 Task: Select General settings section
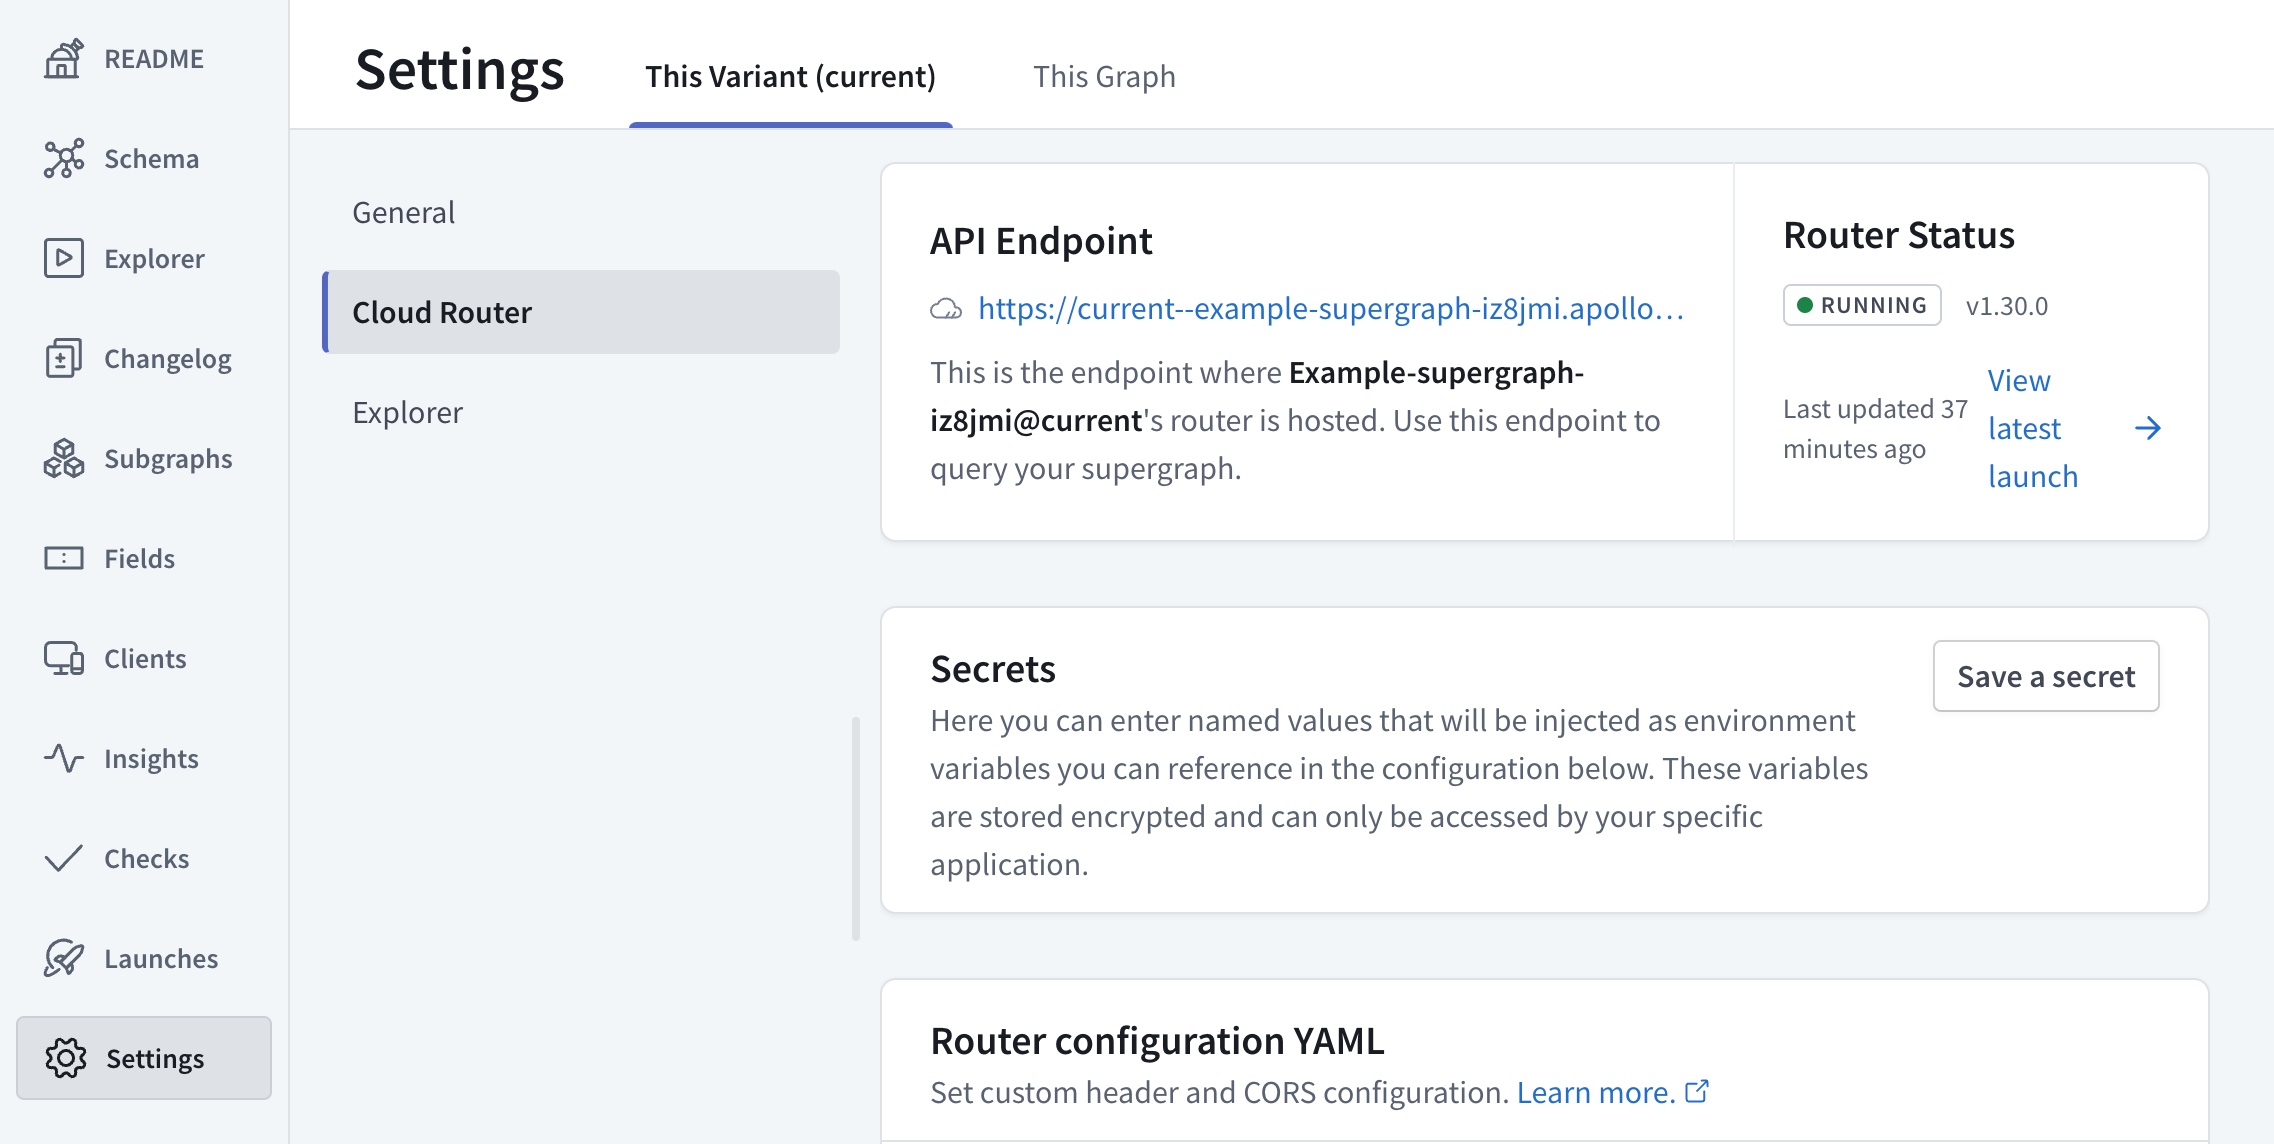point(403,210)
